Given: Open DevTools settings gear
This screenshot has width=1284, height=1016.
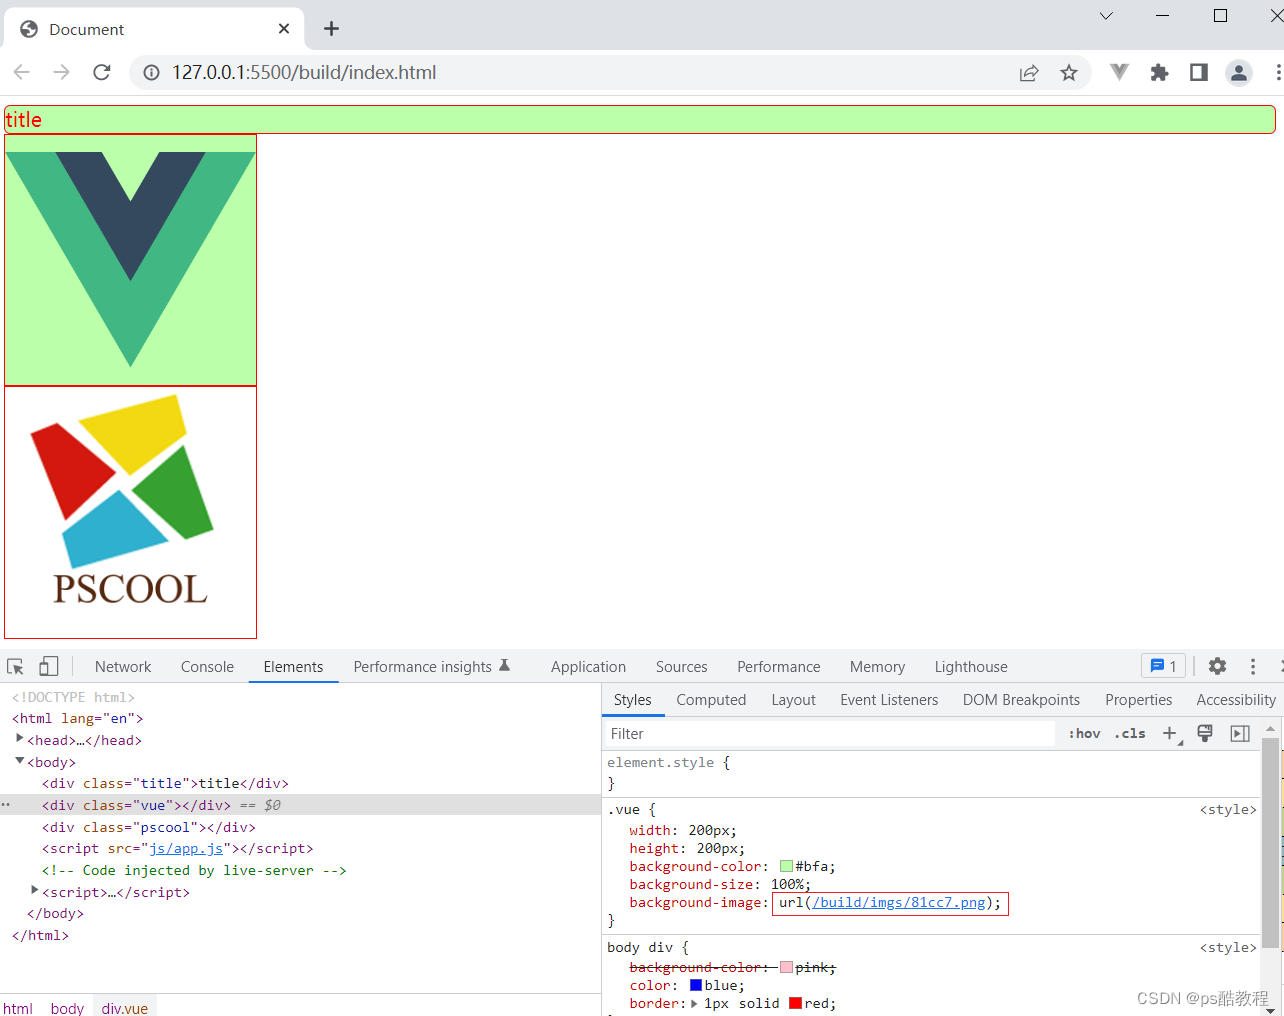Looking at the screenshot, I should pos(1217,666).
